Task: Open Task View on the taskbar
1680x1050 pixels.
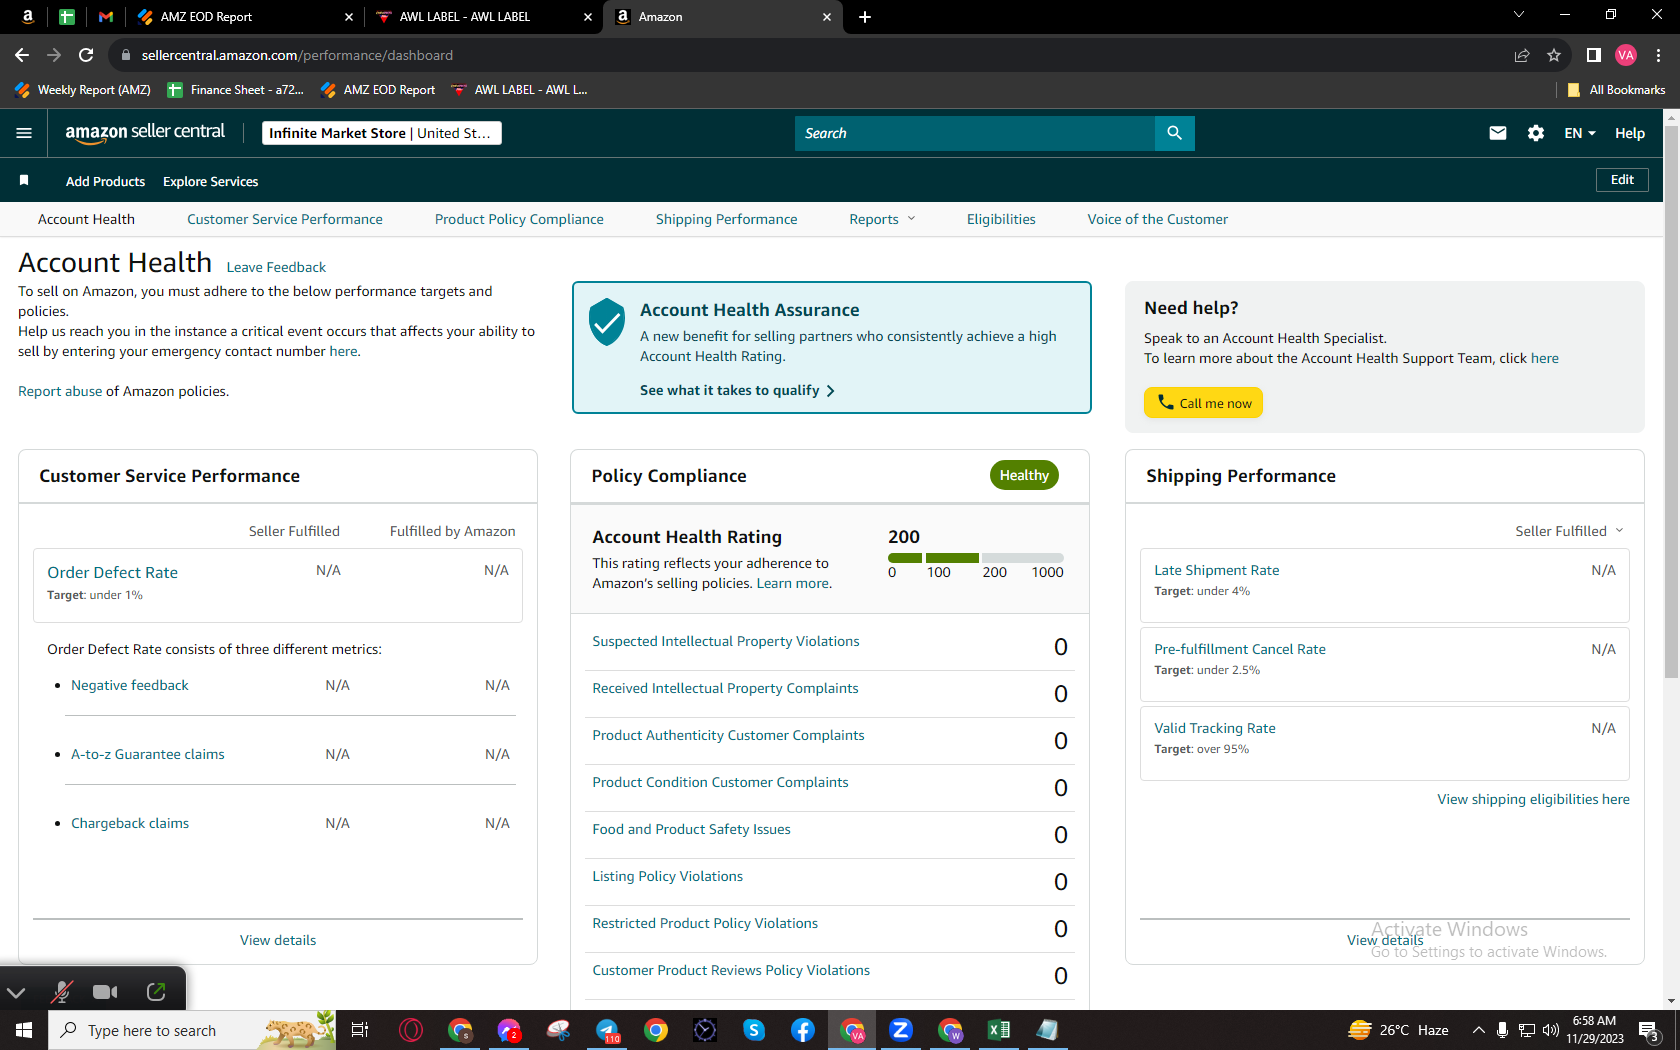Action: point(360,1030)
